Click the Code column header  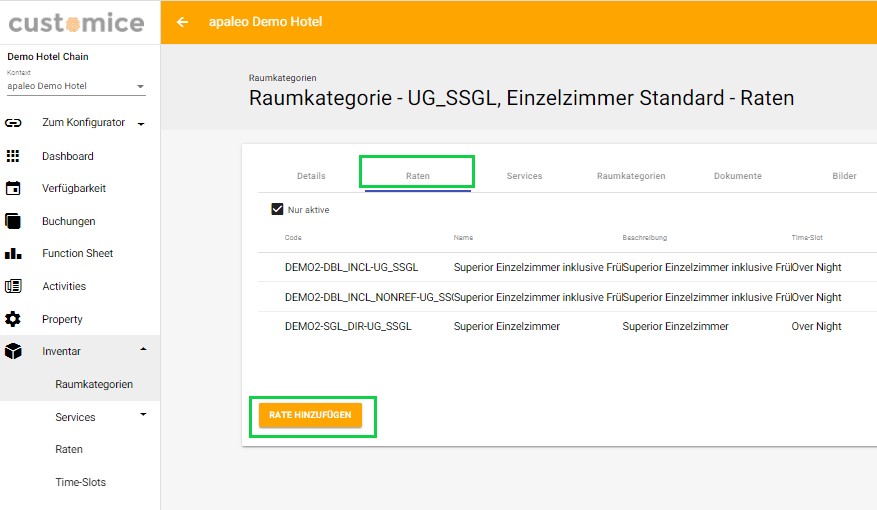[x=293, y=238]
